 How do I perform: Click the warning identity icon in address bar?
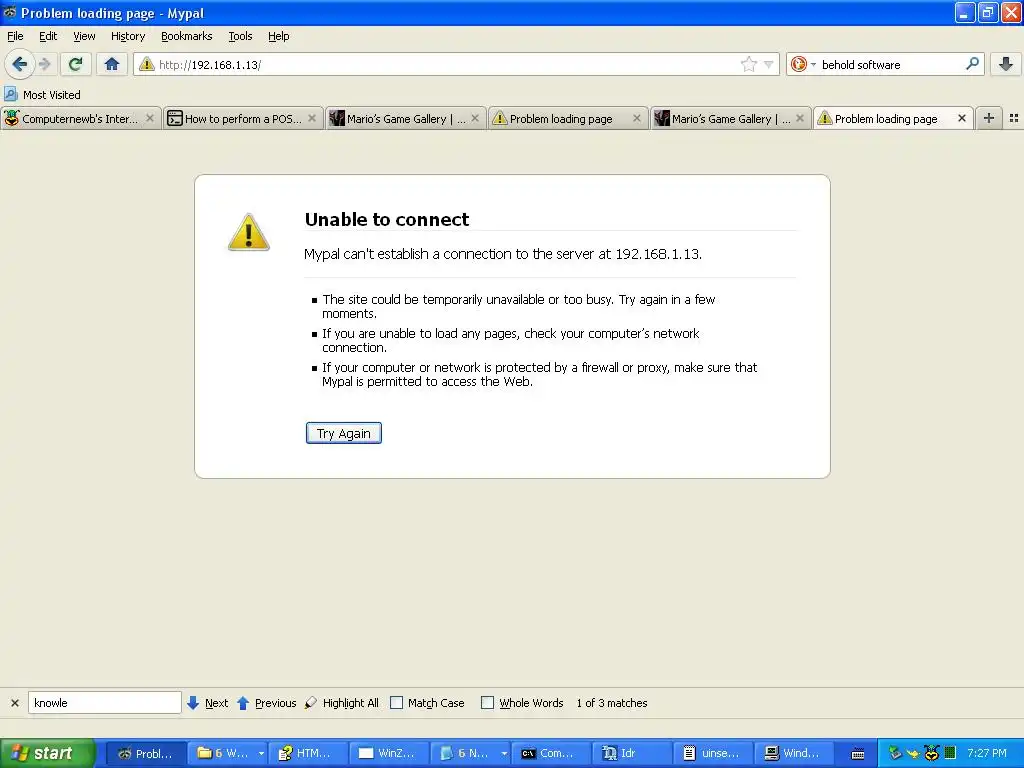pyautogui.click(x=146, y=64)
